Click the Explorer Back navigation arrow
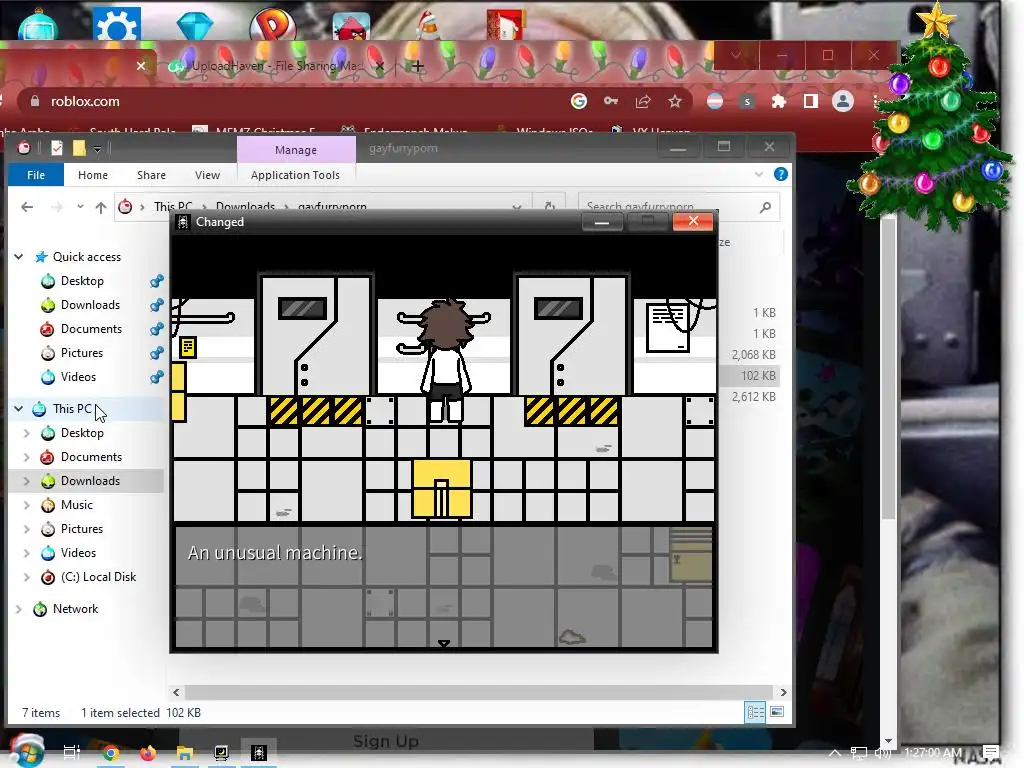 point(27,207)
